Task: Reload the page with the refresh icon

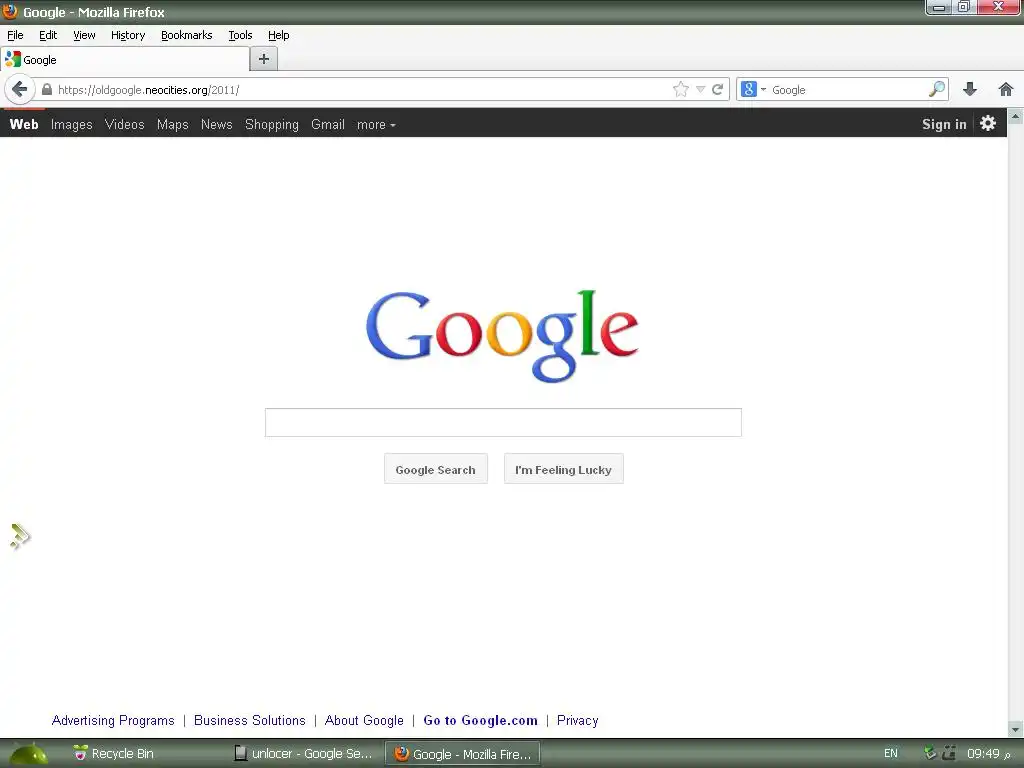Action: click(717, 89)
